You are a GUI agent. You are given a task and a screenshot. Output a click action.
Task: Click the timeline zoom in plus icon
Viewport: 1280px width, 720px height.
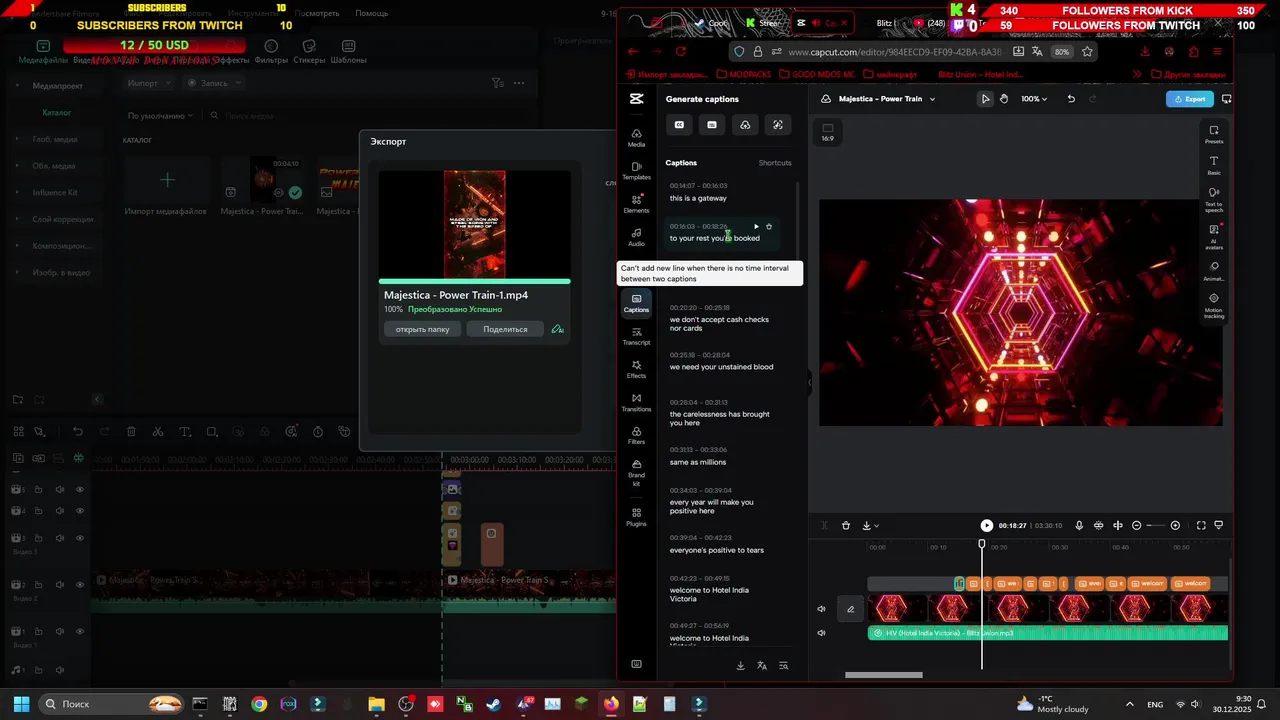[x=1175, y=526]
